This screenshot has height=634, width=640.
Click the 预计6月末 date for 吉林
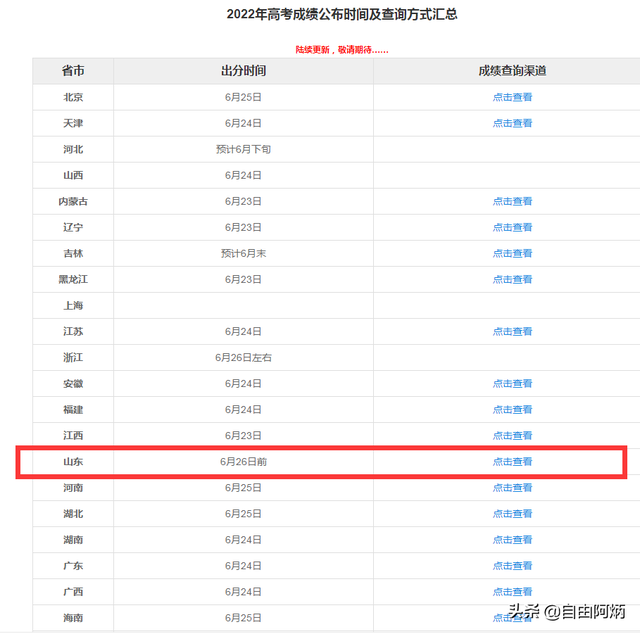pos(243,254)
